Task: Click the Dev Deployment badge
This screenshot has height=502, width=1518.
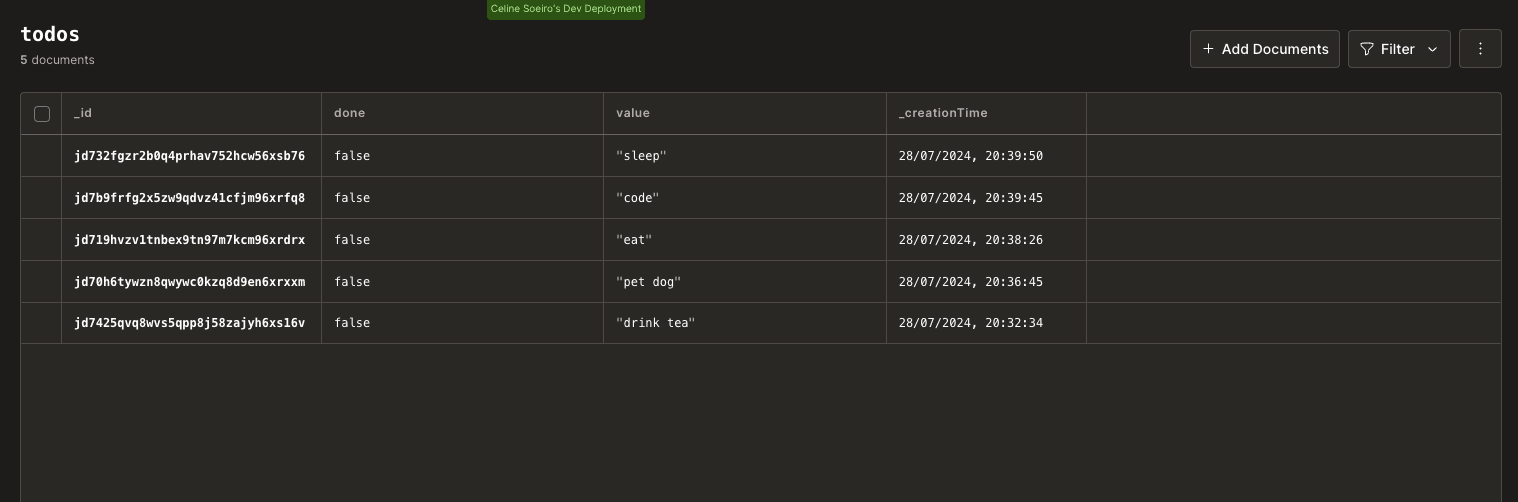Action: tap(566, 9)
